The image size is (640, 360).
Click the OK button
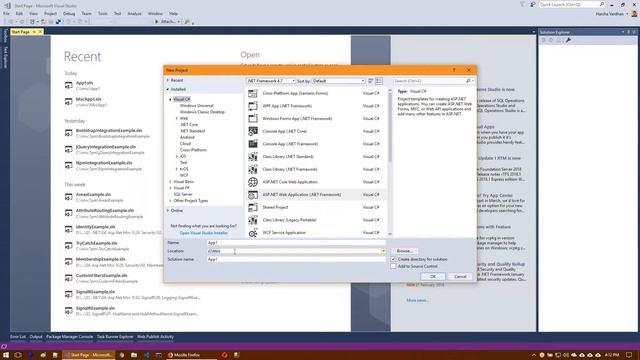tap(433, 277)
